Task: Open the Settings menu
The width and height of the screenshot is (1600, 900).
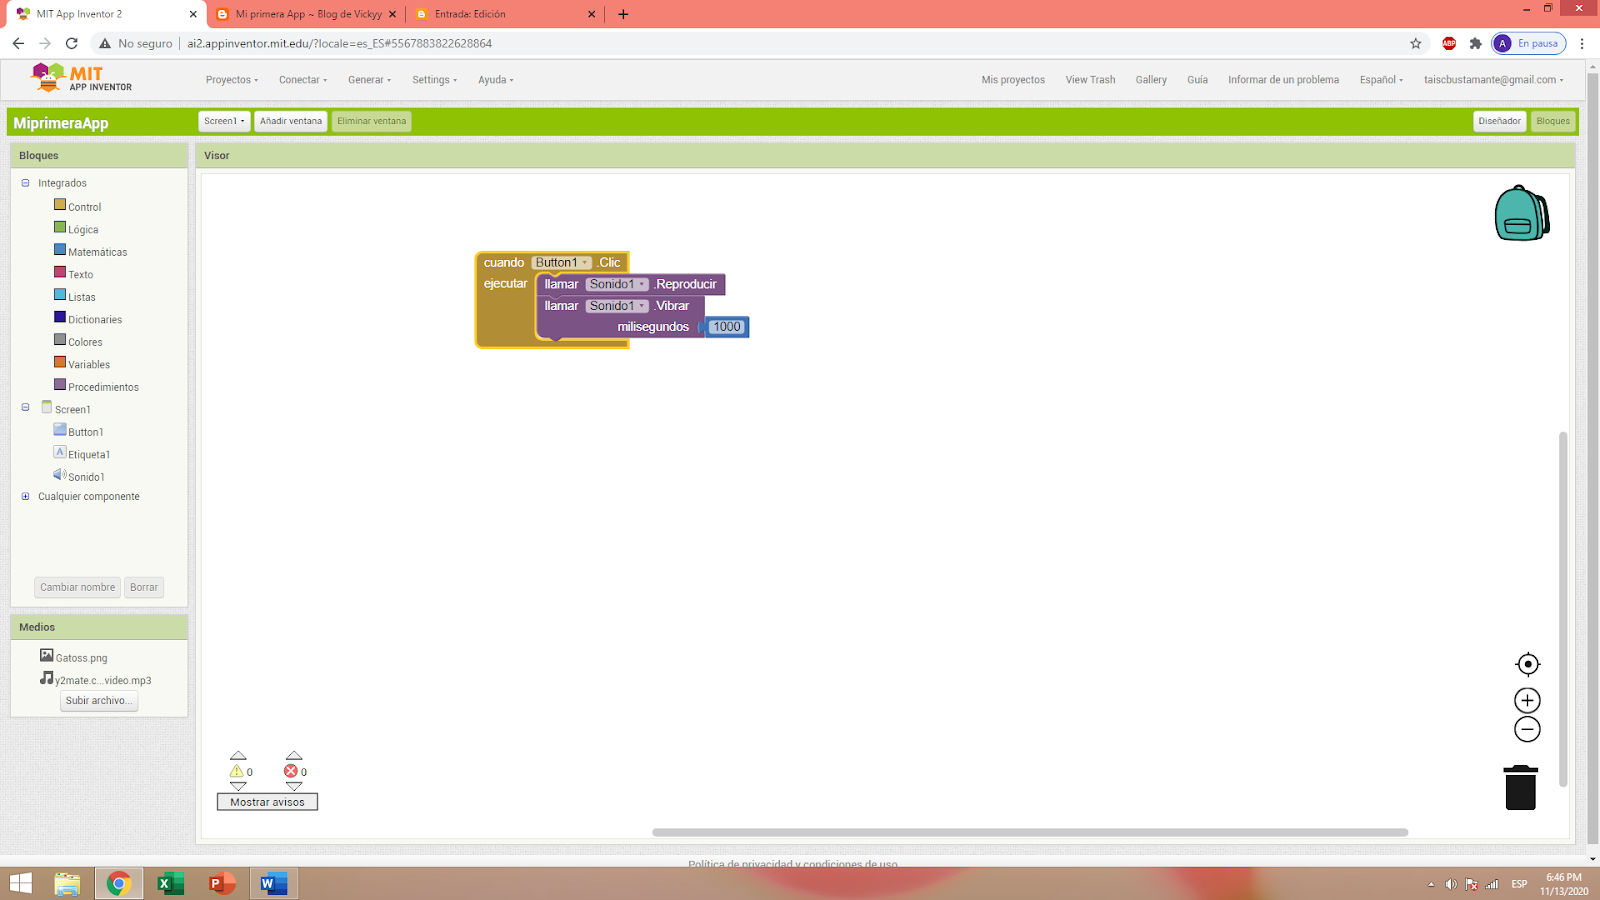Action: 434,80
